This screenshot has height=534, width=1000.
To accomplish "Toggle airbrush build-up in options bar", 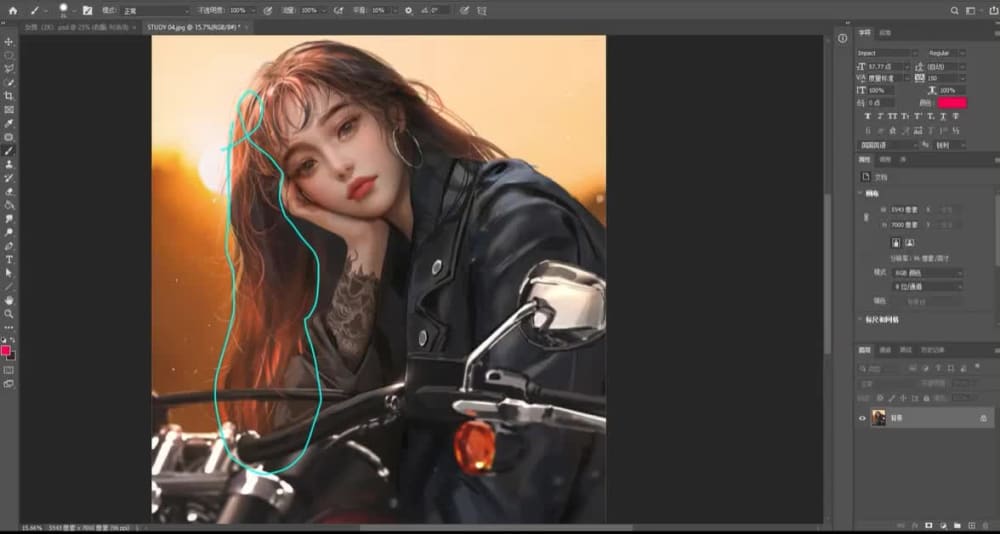I will (x=341, y=11).
